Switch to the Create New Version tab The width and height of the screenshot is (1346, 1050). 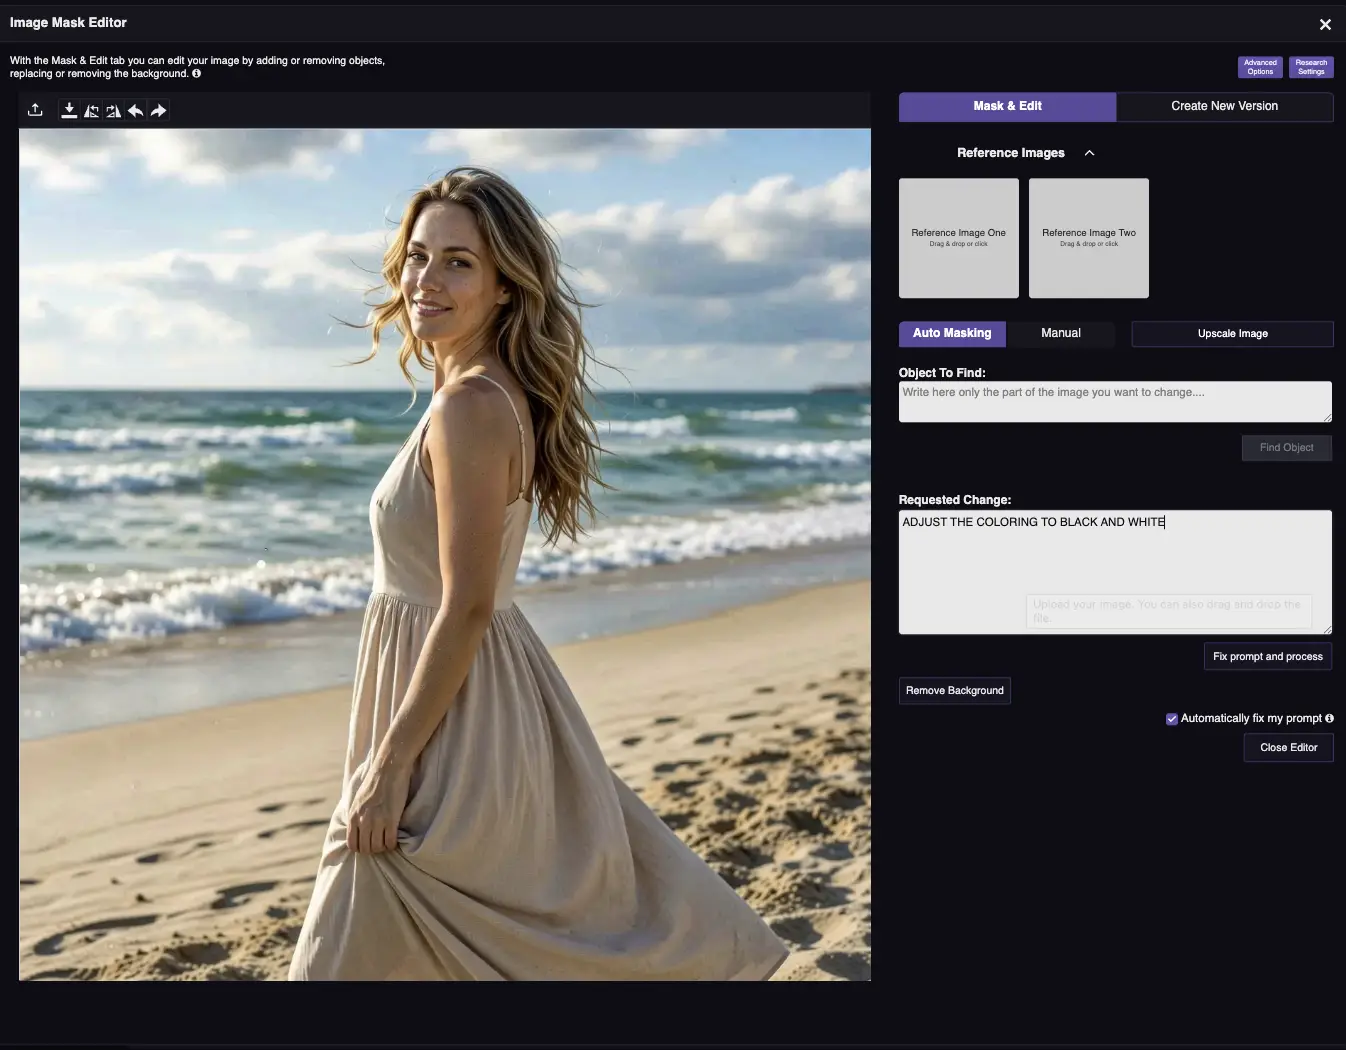(x=1224, y=106)
